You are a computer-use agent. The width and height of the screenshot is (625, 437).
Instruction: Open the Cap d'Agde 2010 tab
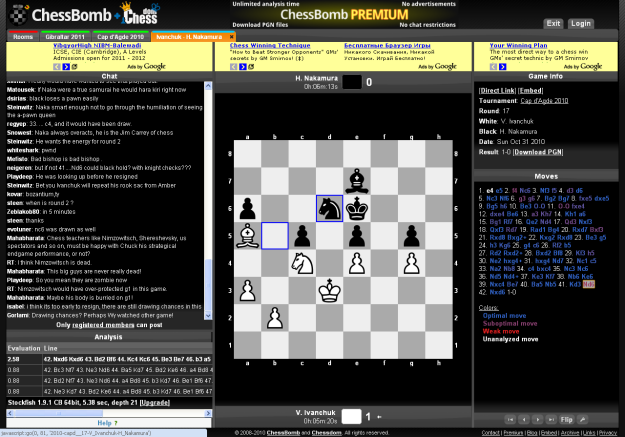pyautogui.click(x=123, y=36)
